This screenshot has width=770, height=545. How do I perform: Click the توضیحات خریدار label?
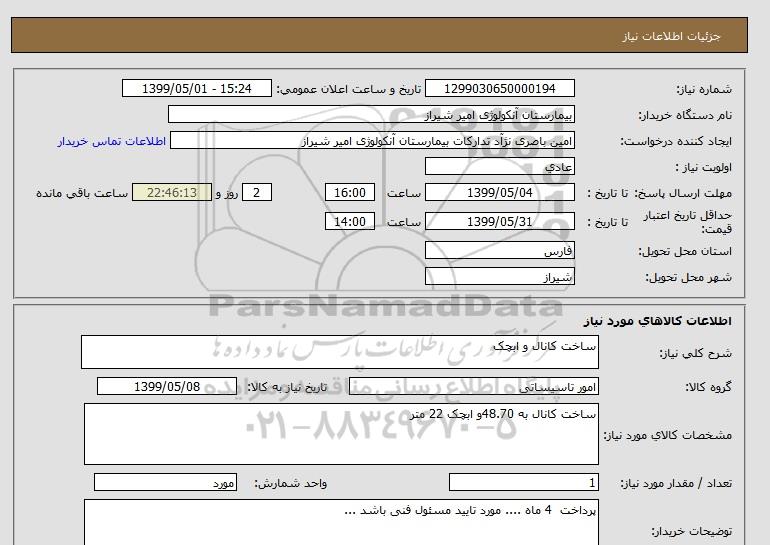[691, 531]
